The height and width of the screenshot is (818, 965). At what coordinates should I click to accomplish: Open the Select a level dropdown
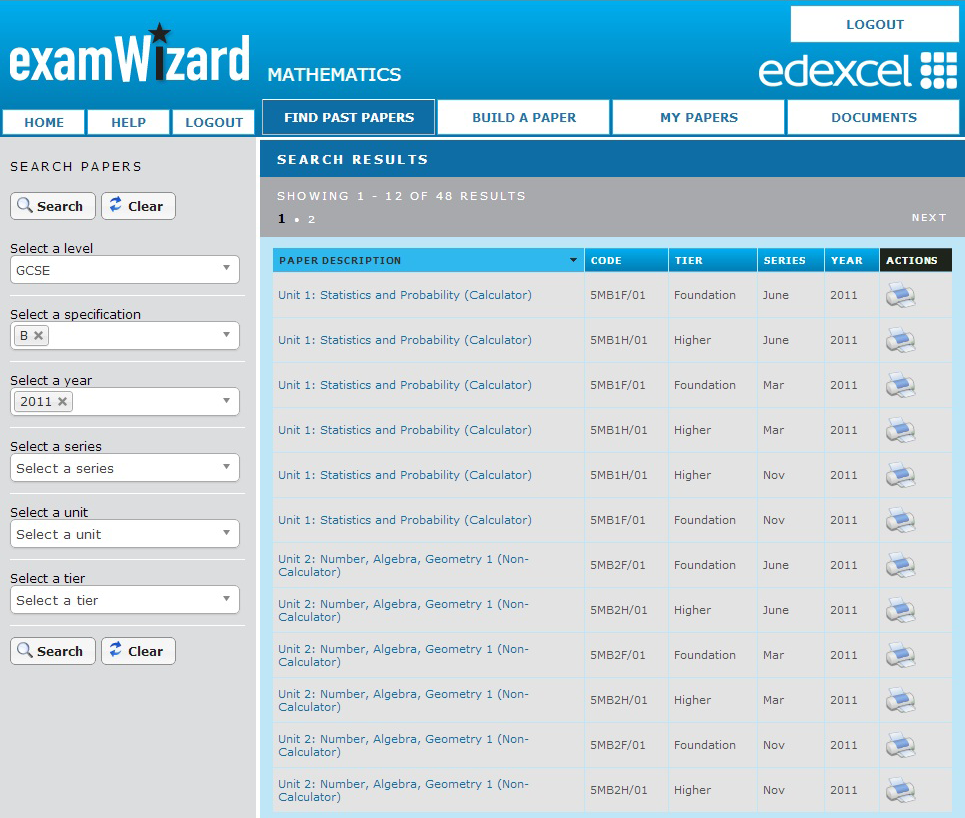click(125, 270)
